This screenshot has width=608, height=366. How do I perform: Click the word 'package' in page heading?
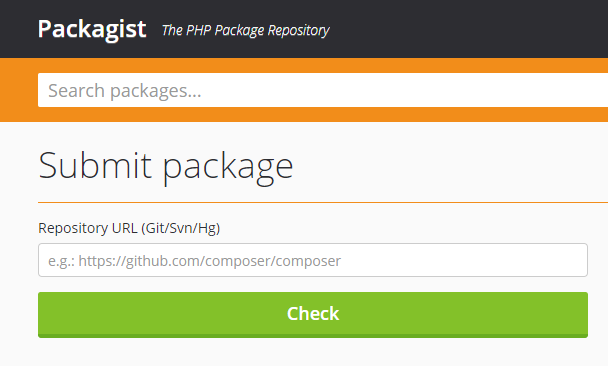coord(228,169)
